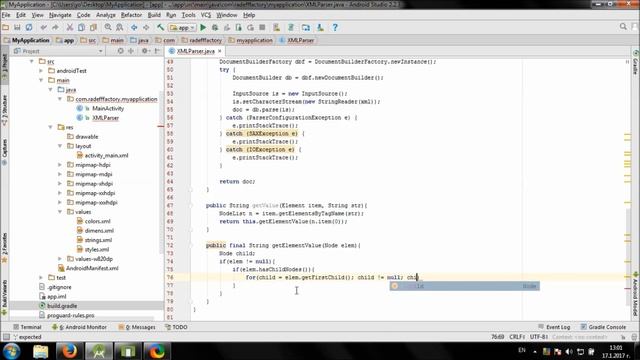Screen dimensions: 640x360
Task: Collapse the res folder node
Action: pos(51,127)
